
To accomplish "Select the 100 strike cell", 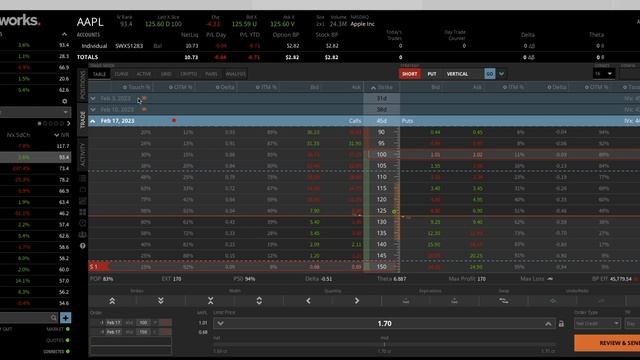I will [381, 155].
